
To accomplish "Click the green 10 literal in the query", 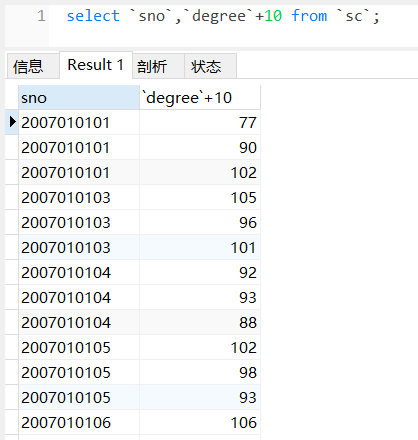I will click(273, 16).
